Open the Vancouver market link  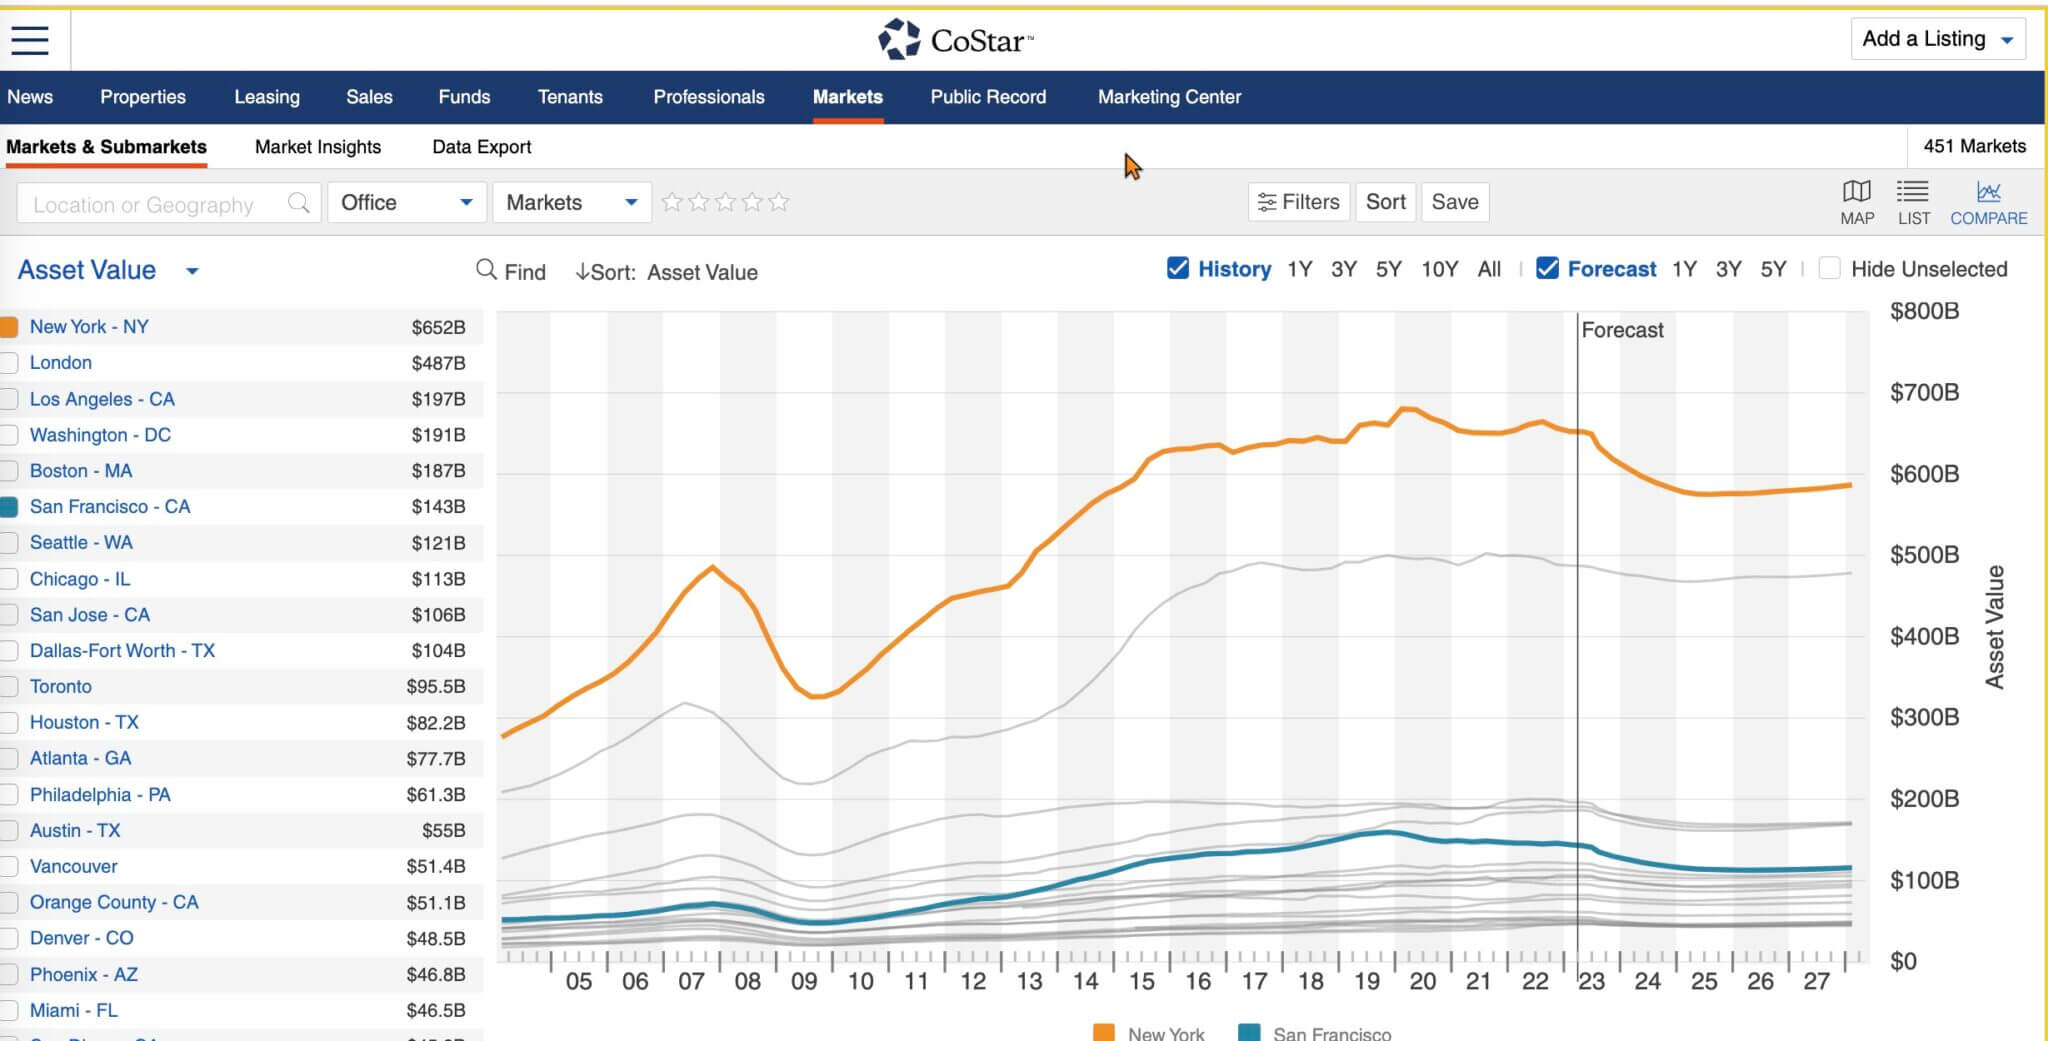[x=73, y=867]
